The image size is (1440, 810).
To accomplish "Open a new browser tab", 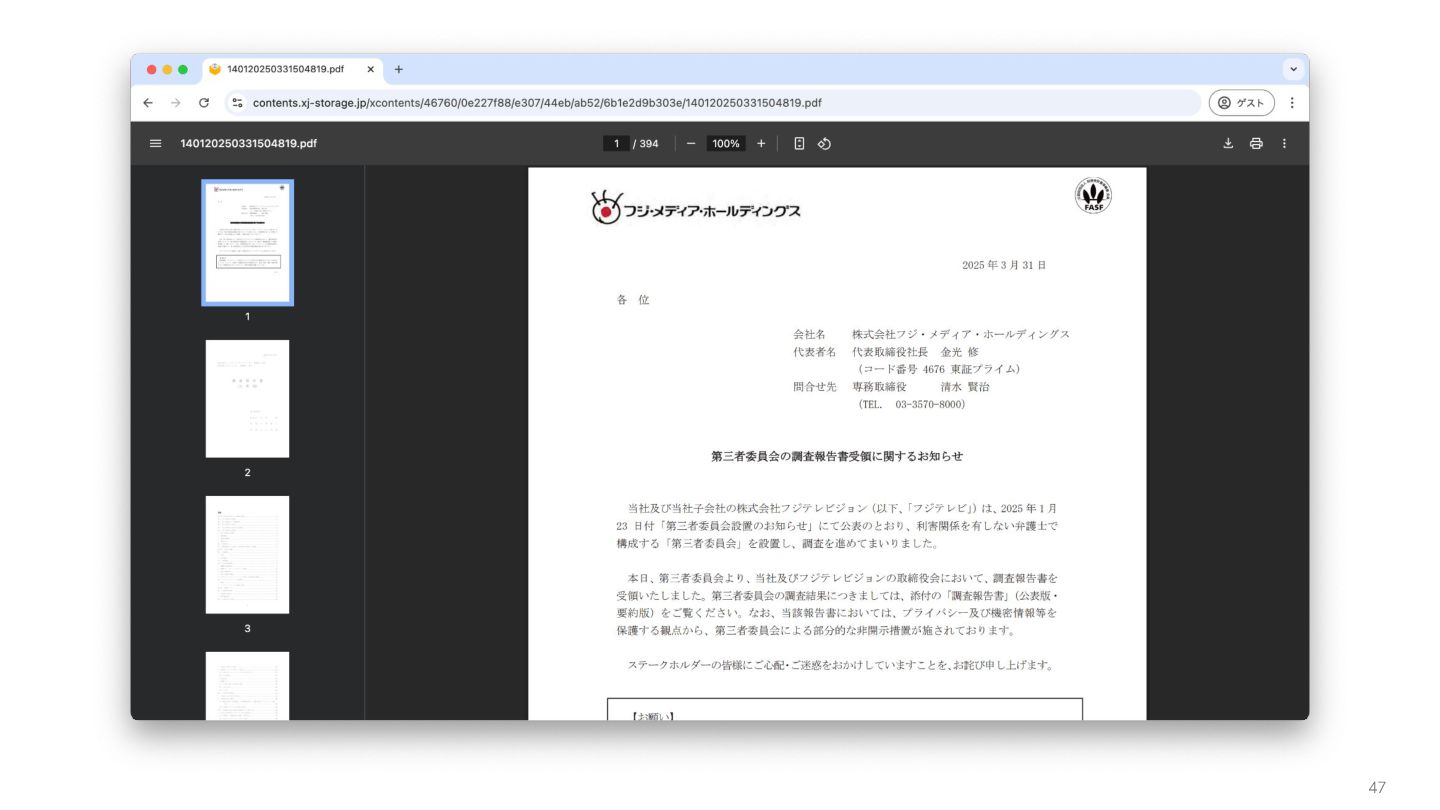I will pos(398,69).
